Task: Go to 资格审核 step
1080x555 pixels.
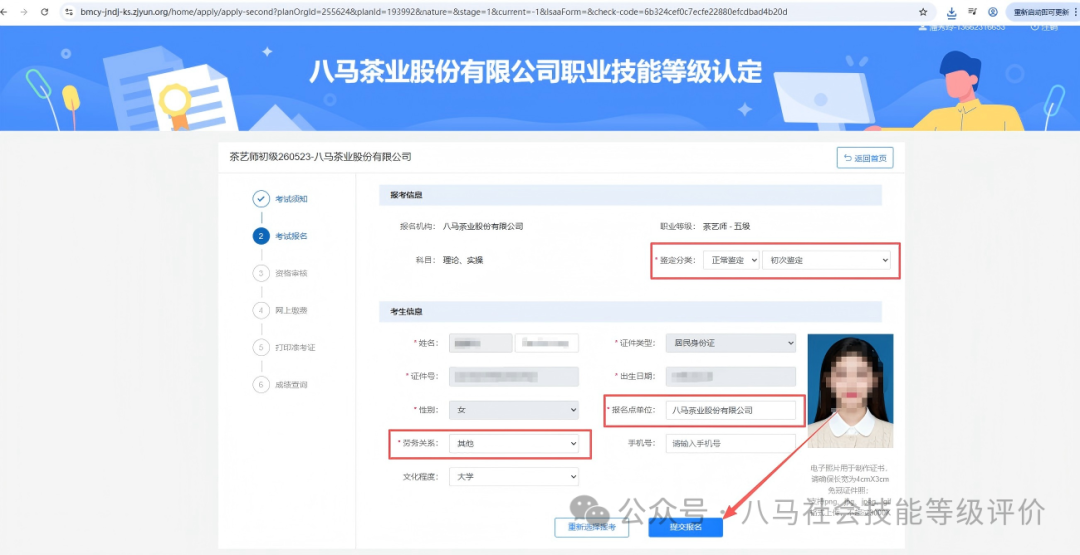Action: (291, 273)
